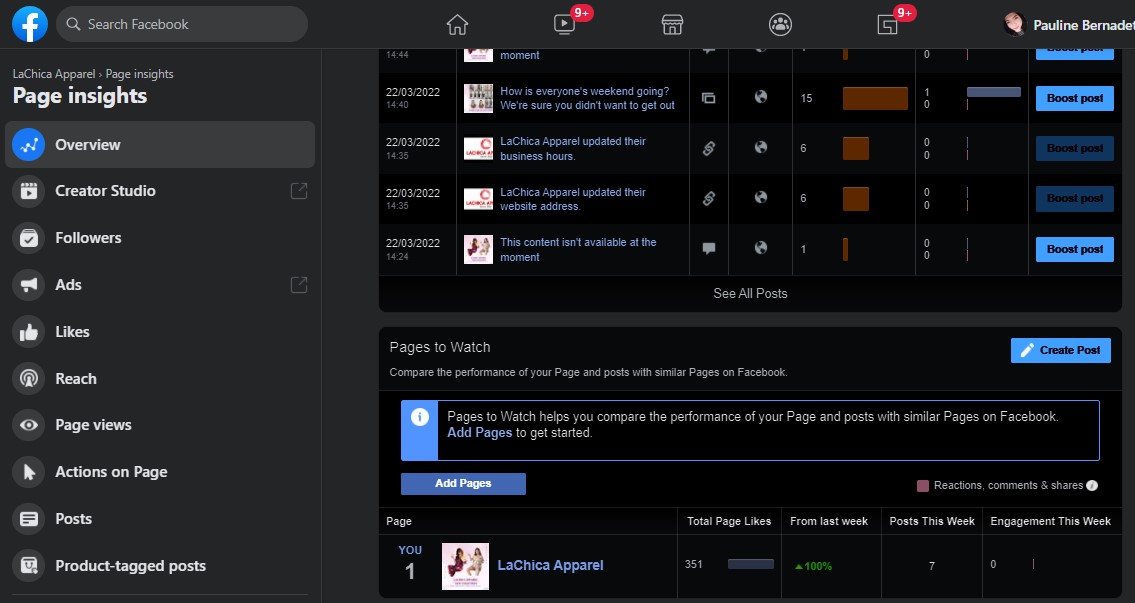This screenshot has height=603, width=1135.
Task: Click the Likes thumbs-up icon
Action: point(29,332)
